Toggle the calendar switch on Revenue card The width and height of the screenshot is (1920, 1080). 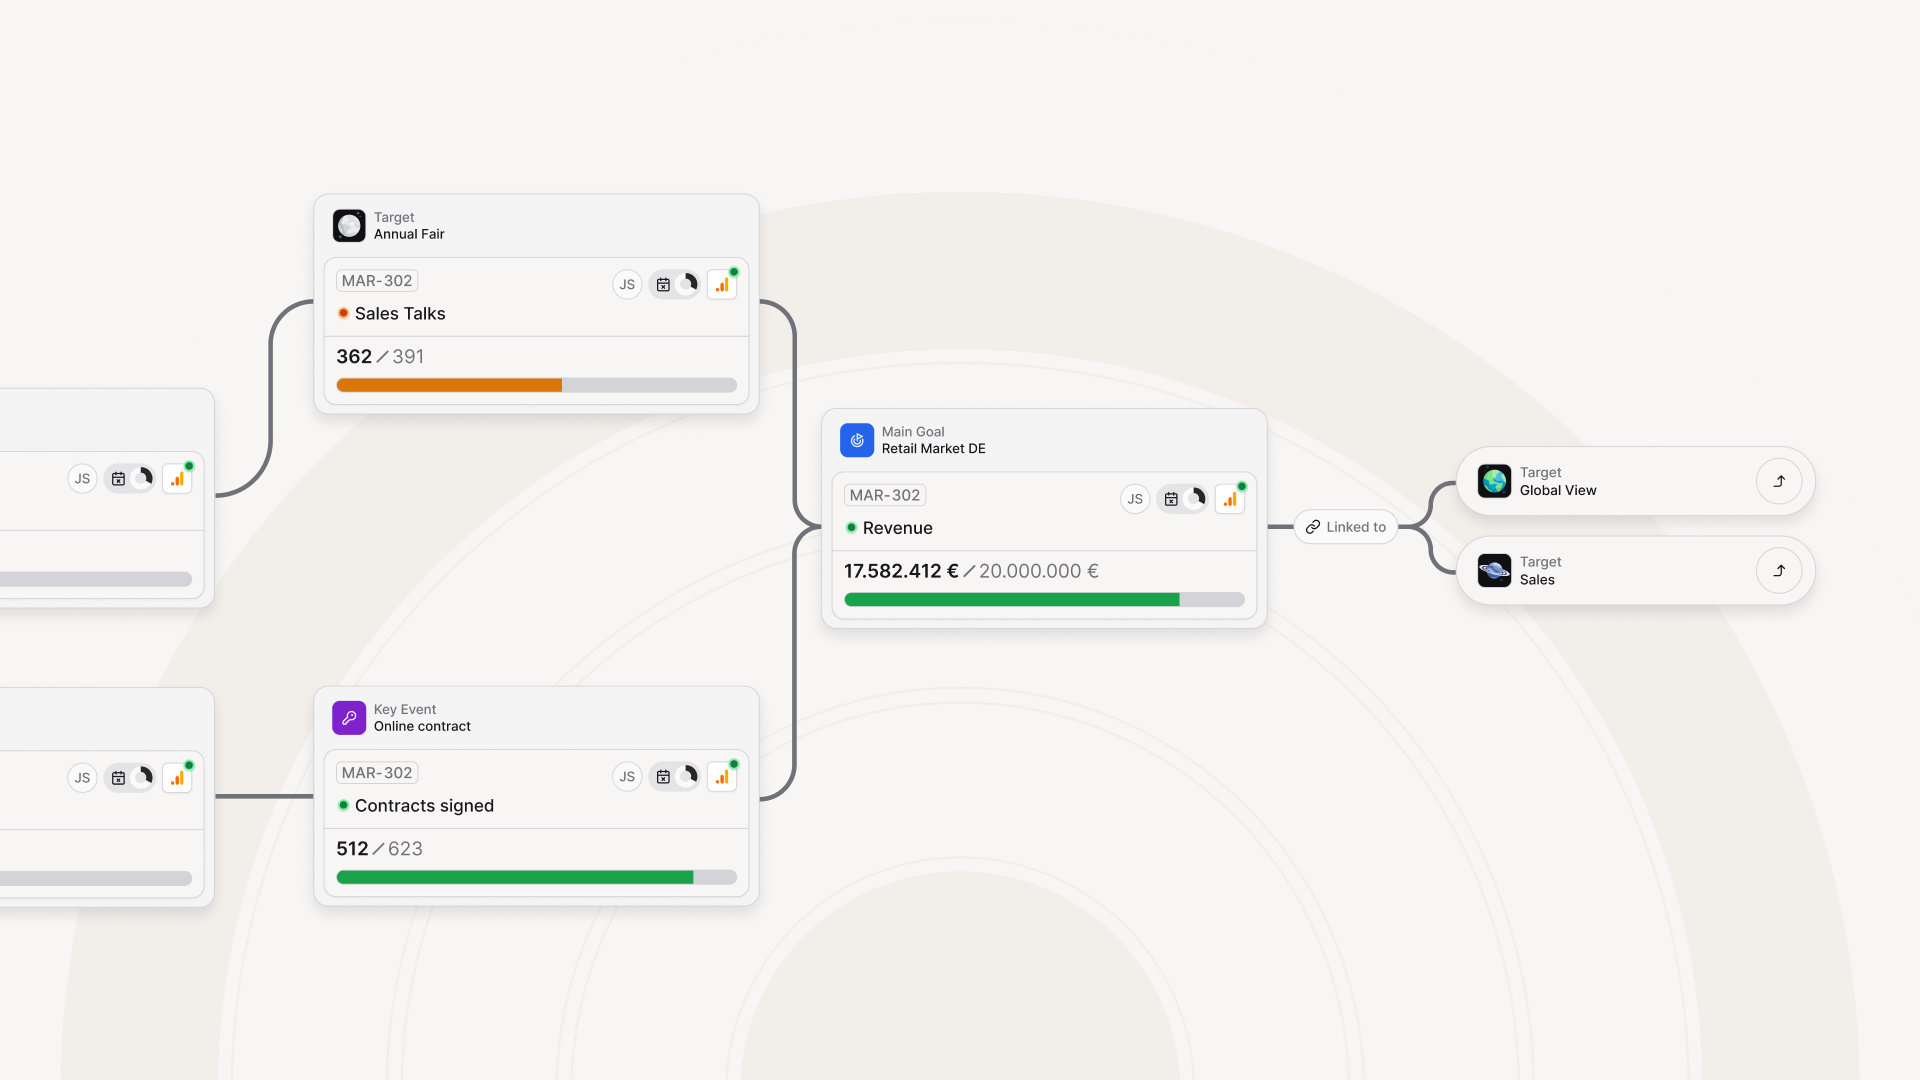tap(1183, 499)
